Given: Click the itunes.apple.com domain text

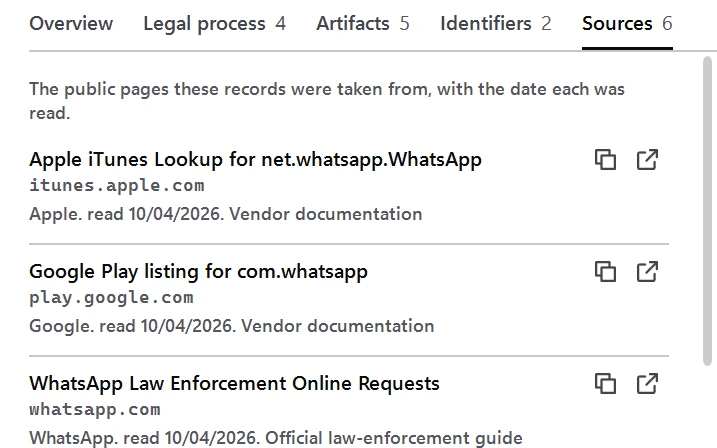Looking at the screenshot, I should click(x=117, y=186).
